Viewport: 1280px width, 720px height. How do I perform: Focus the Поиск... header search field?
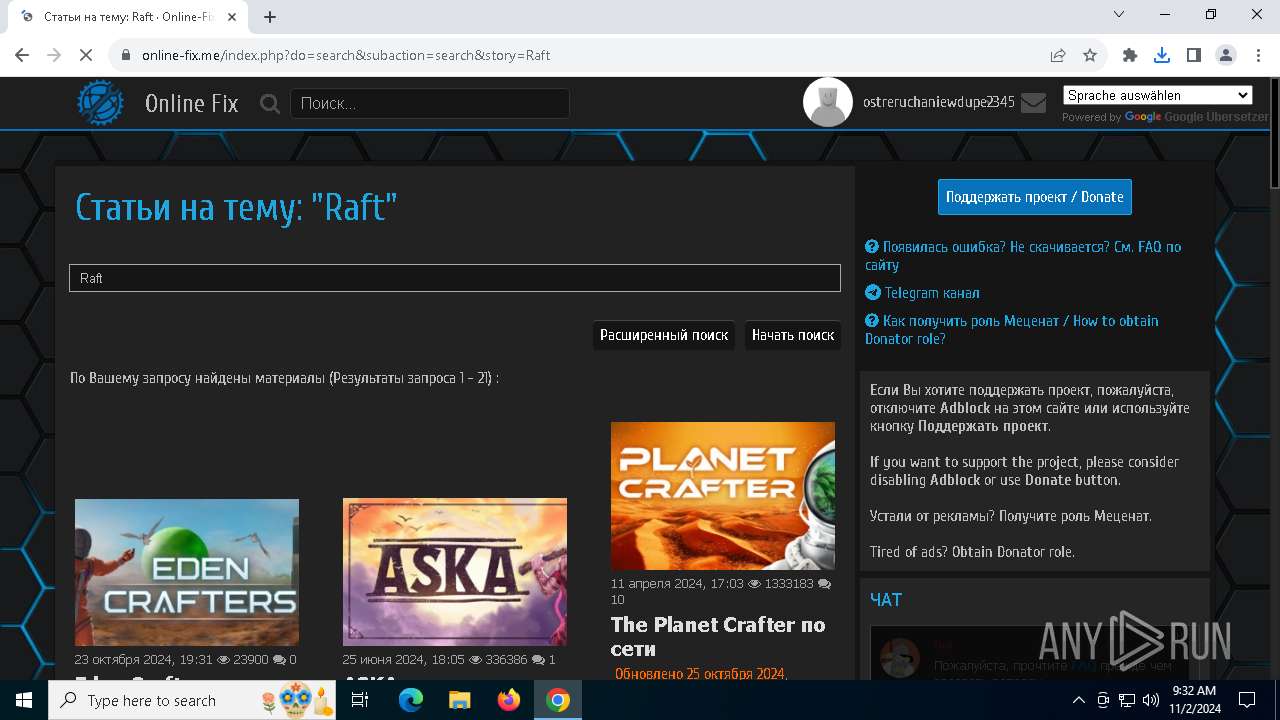coord(430,103)
